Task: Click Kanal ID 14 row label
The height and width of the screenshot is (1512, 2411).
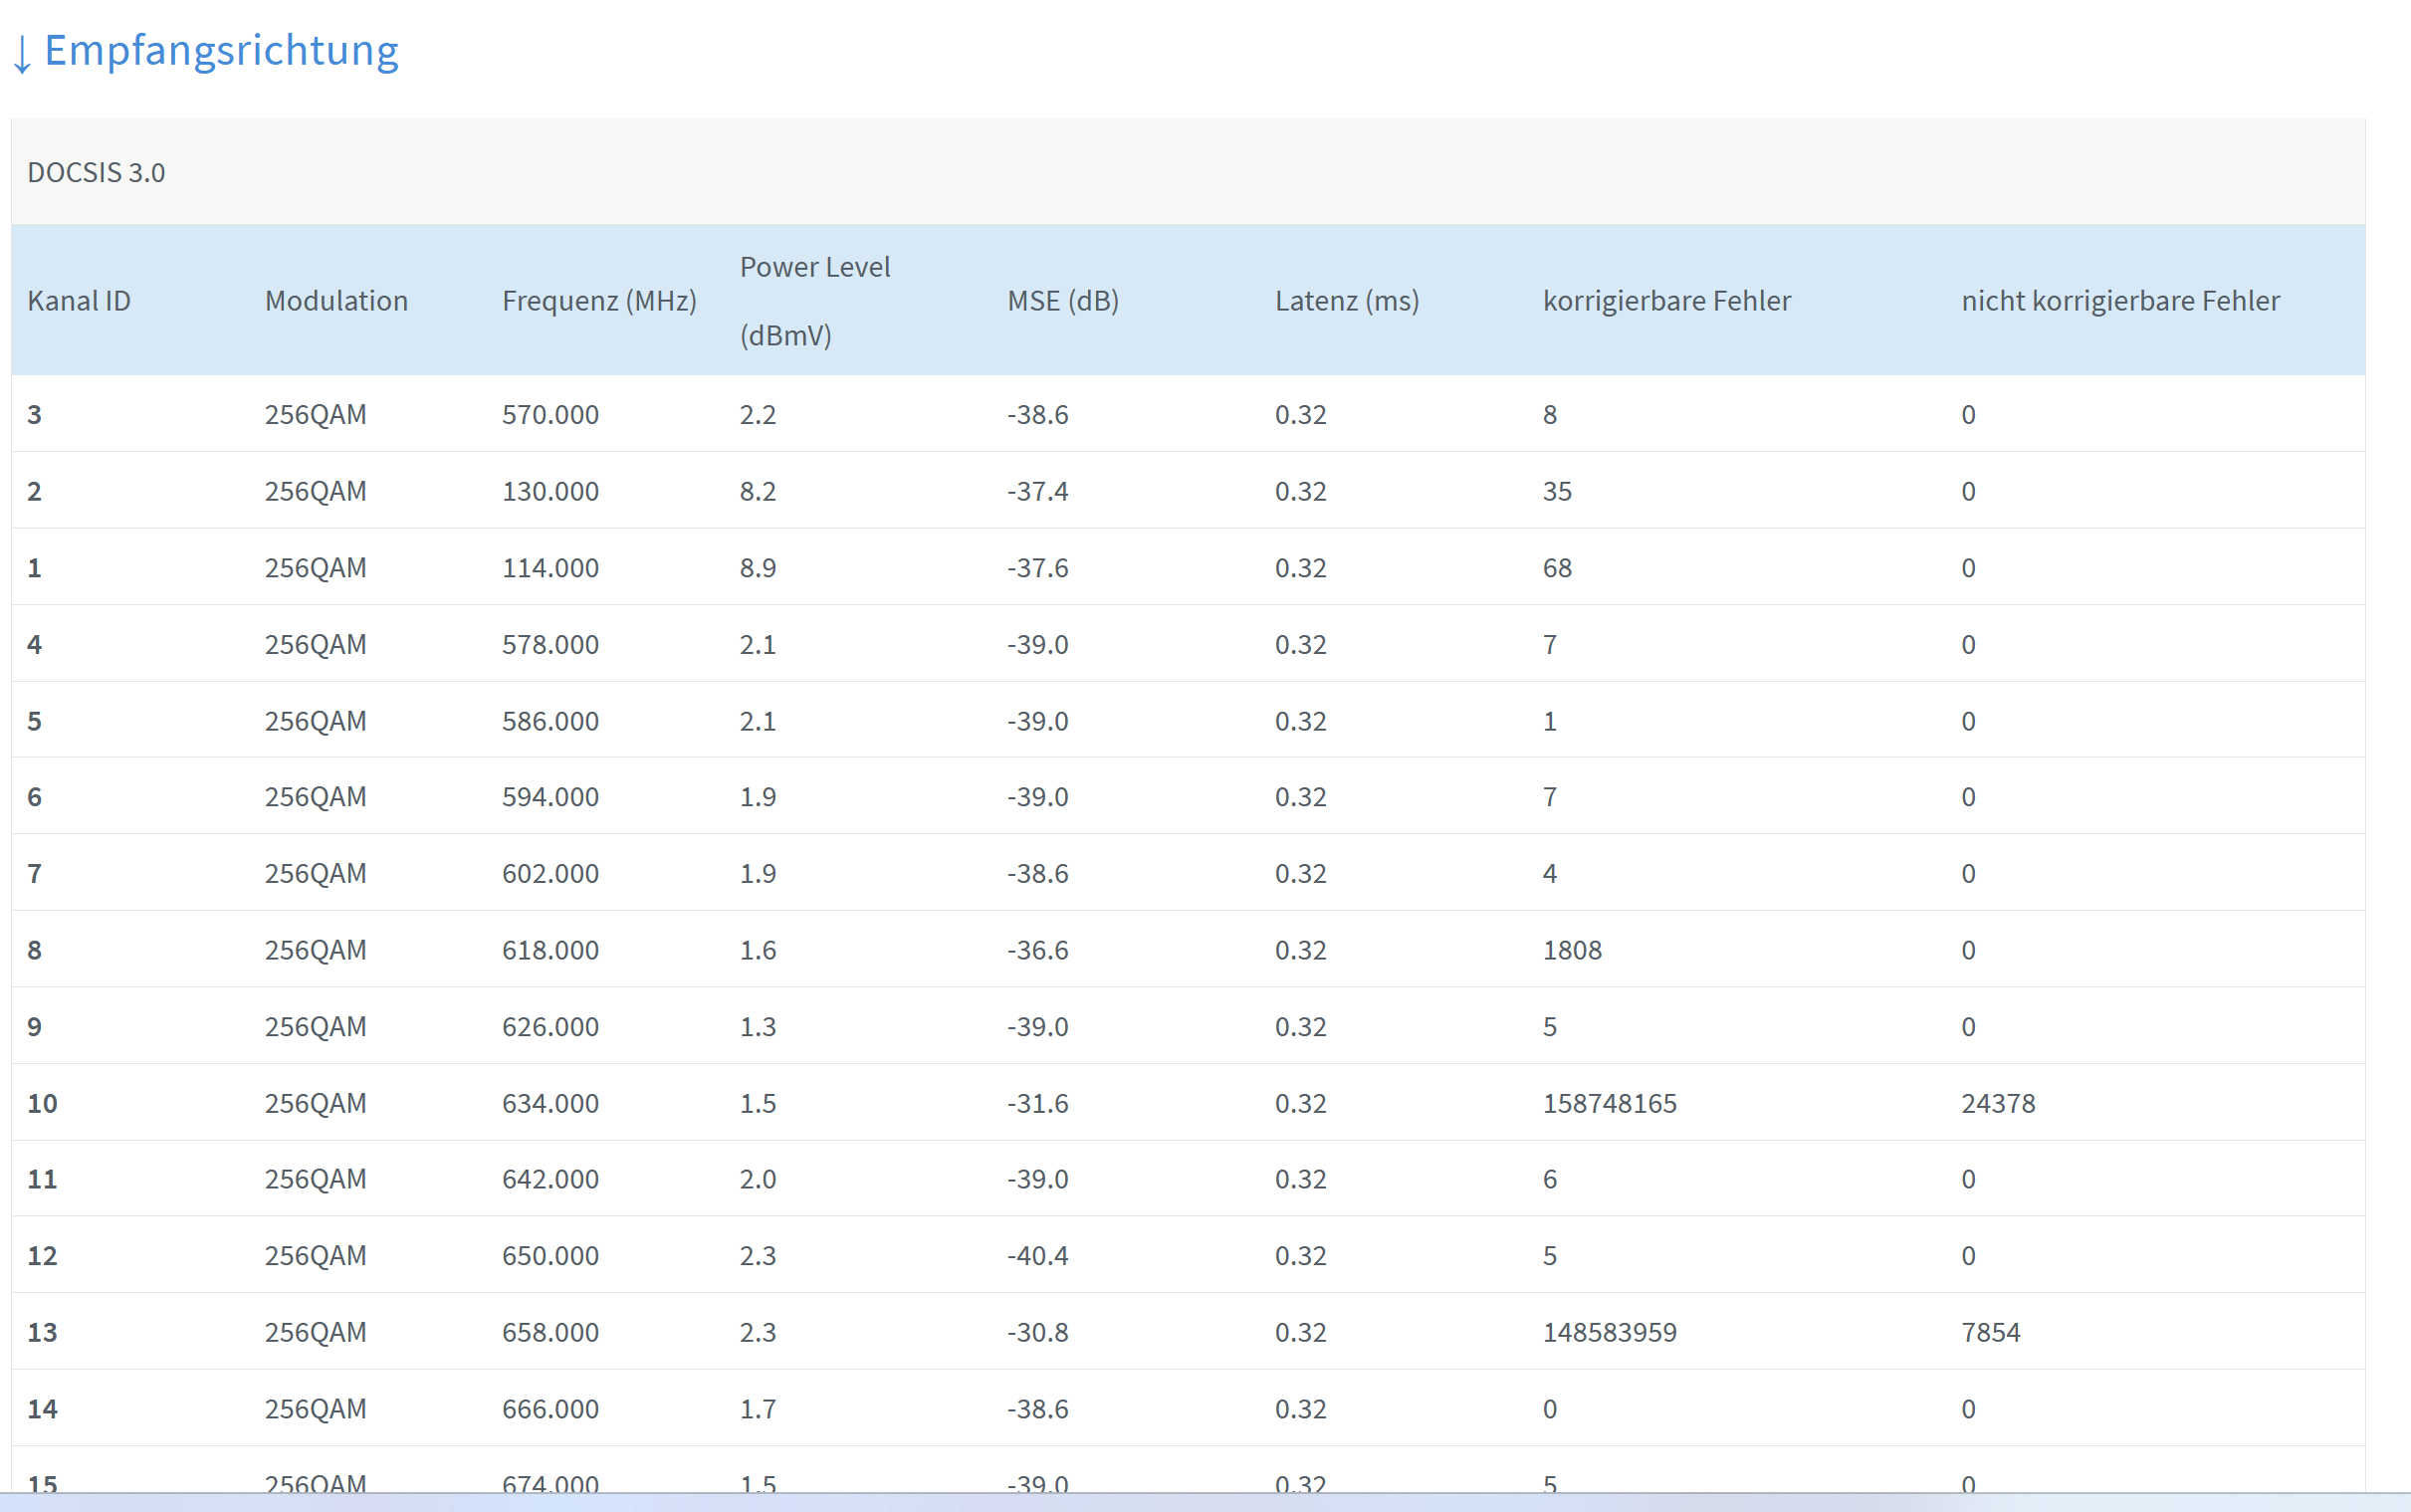Action: point(42,1409)
